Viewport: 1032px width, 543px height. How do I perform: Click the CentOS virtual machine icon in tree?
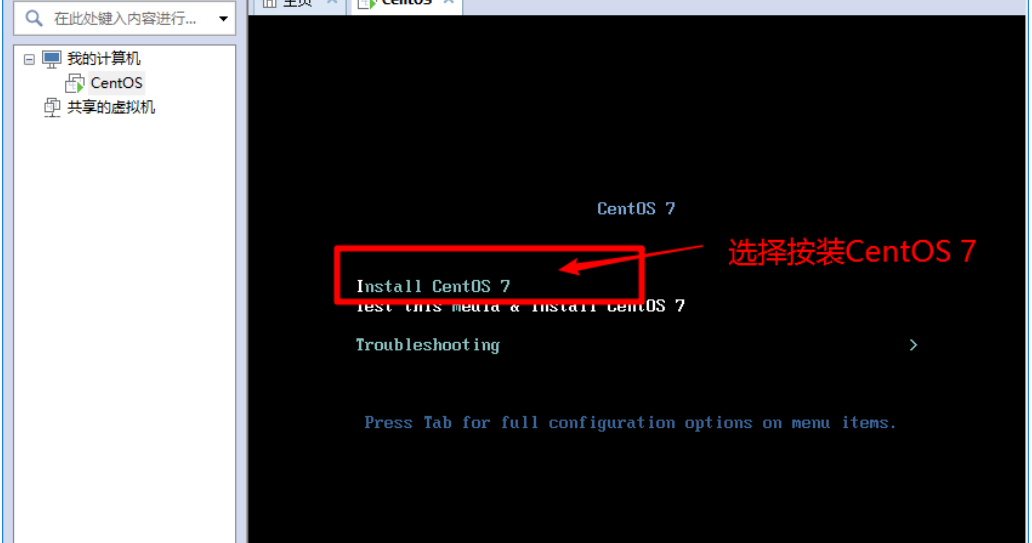(74, 84)
